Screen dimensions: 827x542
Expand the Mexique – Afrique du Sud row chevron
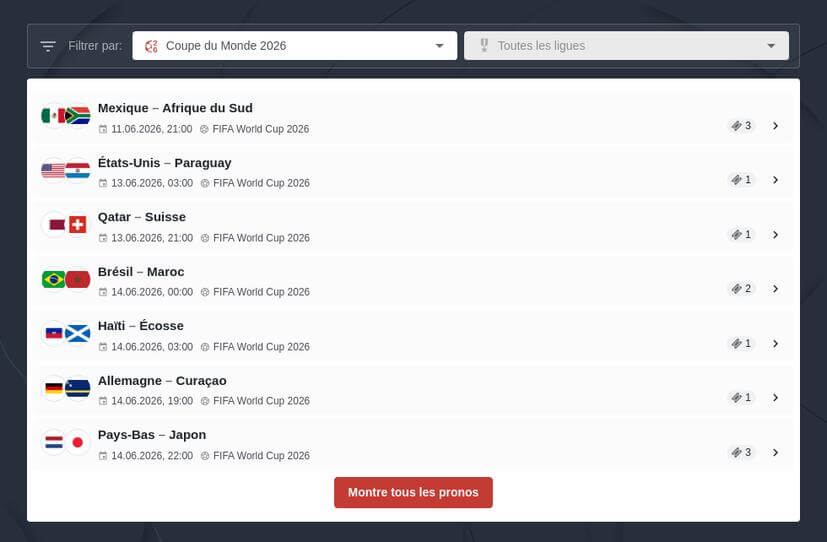(775, 126)
